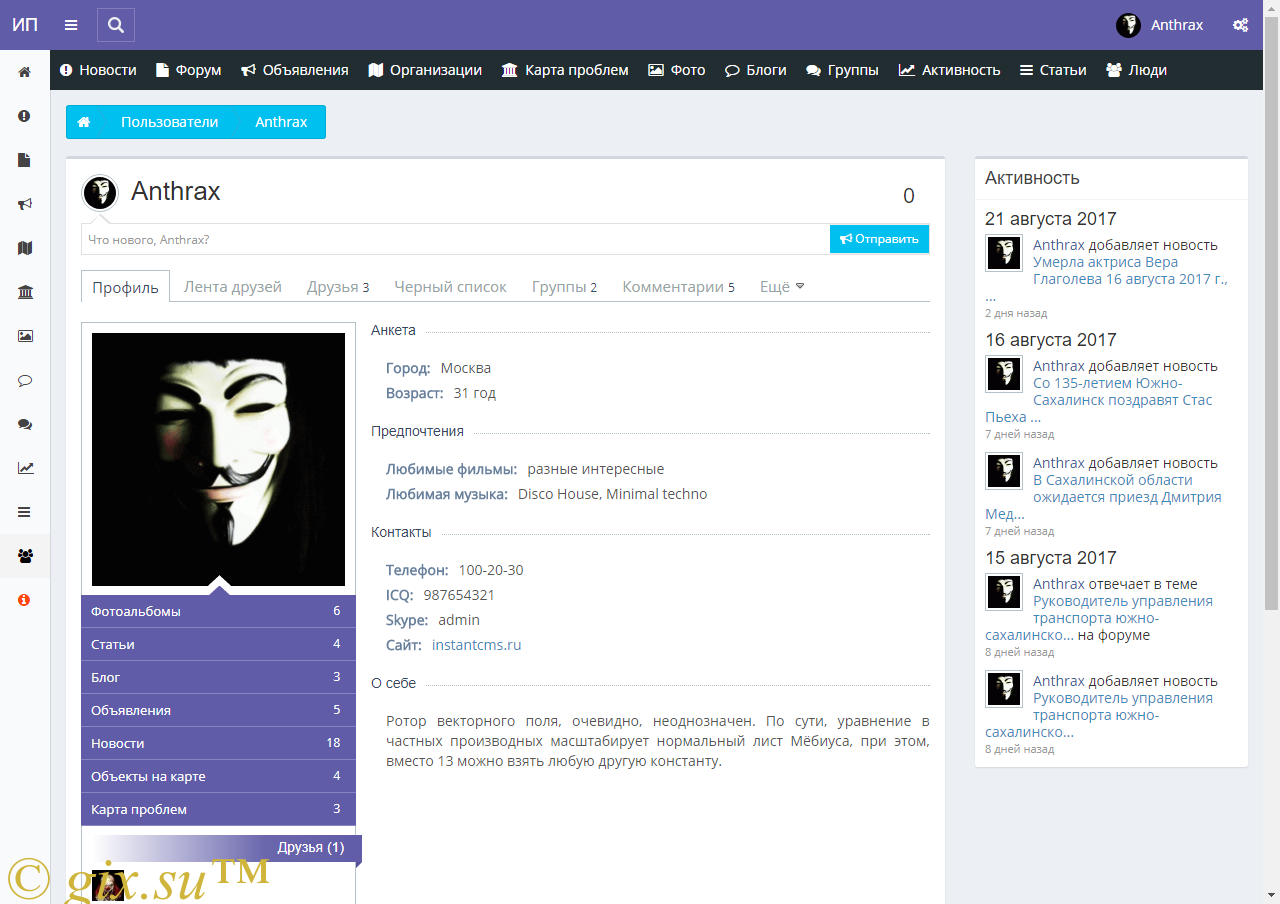Click the Anthrax avatar in the header
1280x904 pixels.
click(1128, 25)
